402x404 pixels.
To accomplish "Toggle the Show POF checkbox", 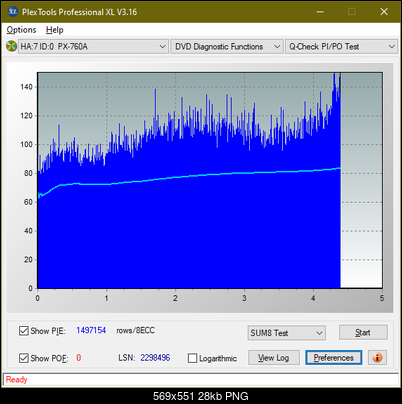I will 24,358.
